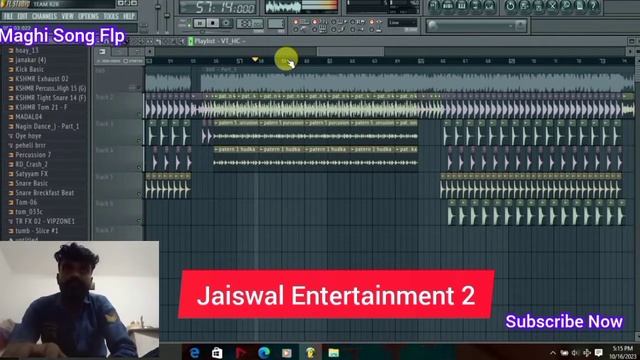Mute Track 4 using its LED
This screenshot has width=640, height=360.
[x=139, y=167]
